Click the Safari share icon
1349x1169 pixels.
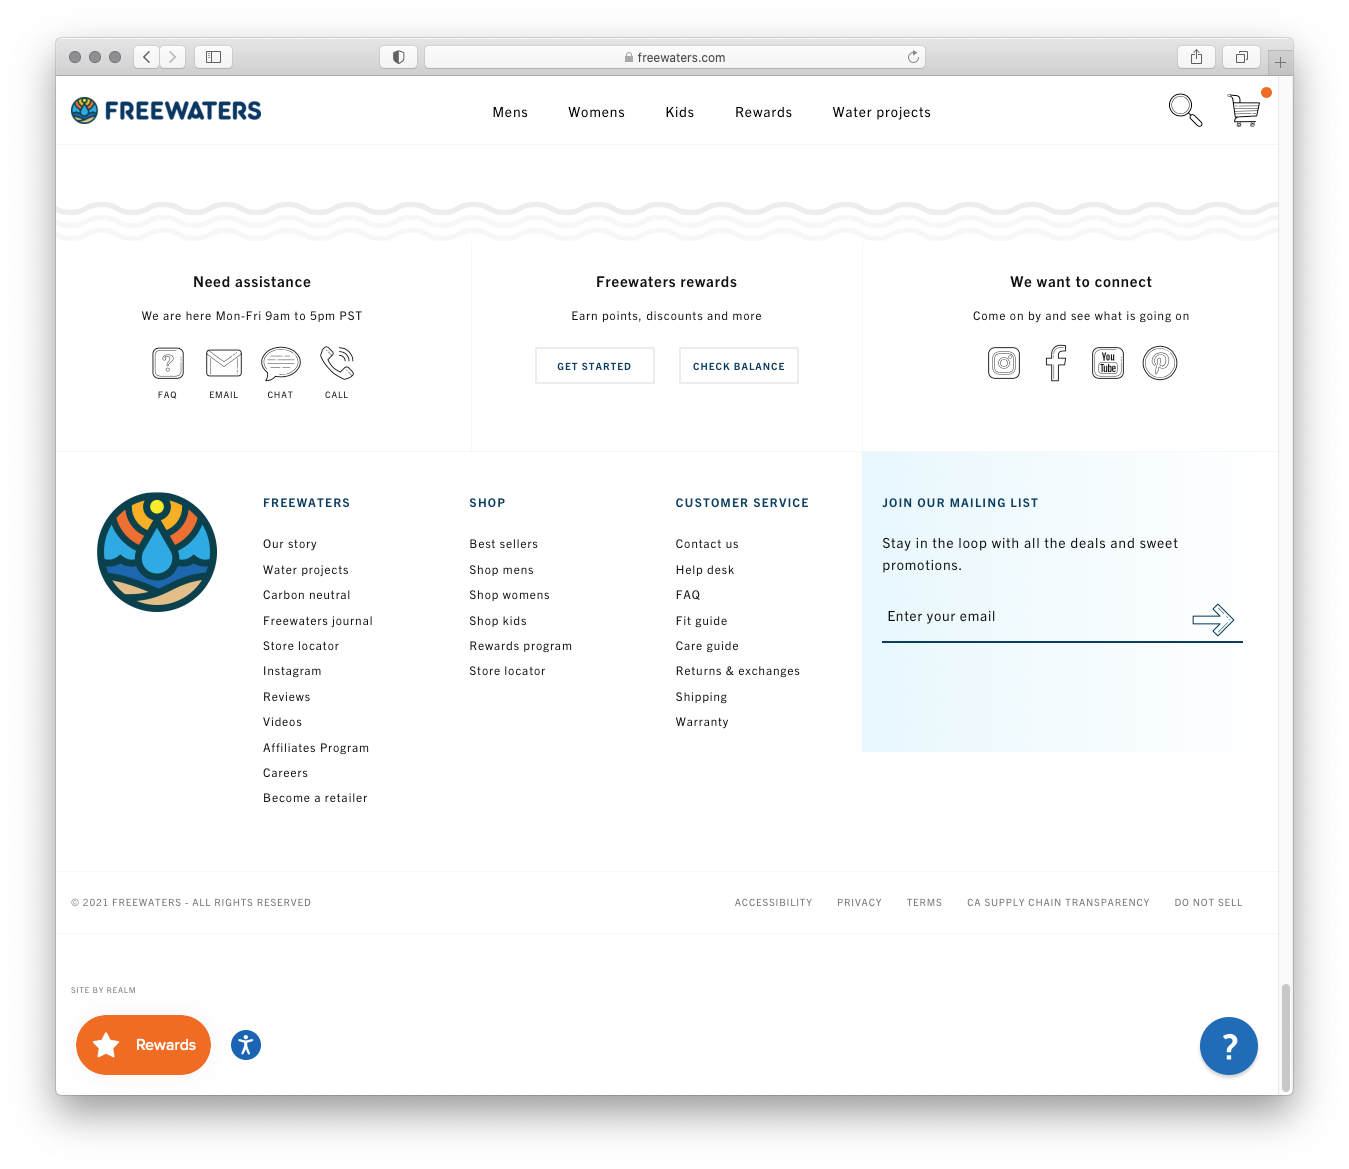click(x=1196, y=57)
